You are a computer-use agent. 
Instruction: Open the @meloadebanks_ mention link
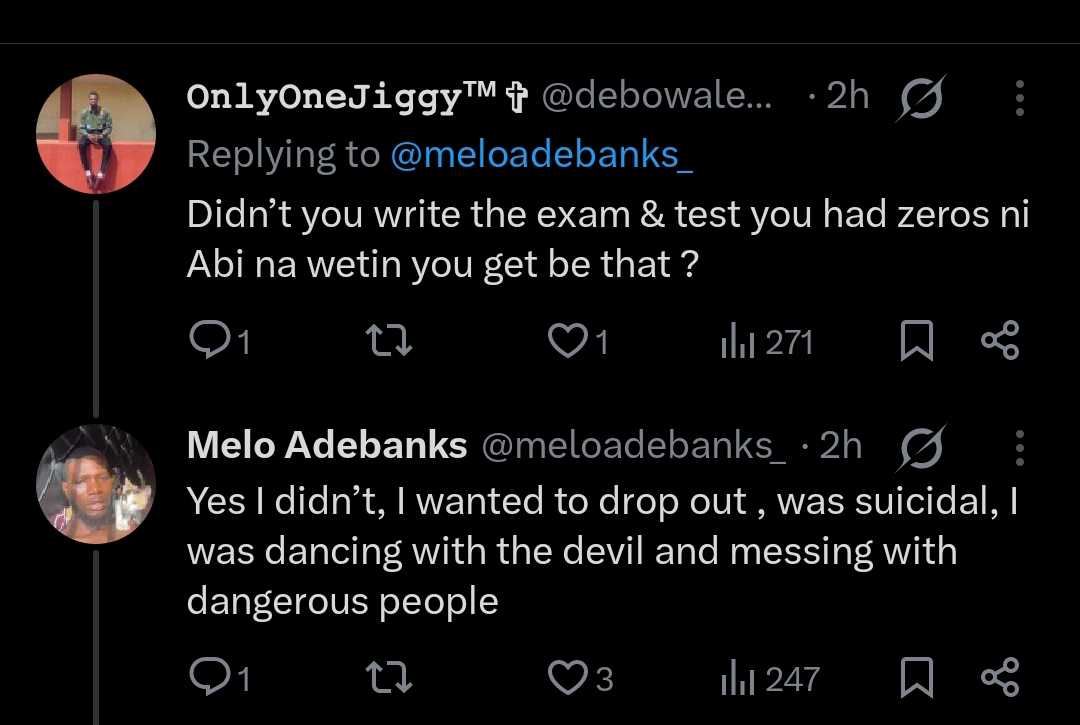pyautogui.click(x=541, y=155)
